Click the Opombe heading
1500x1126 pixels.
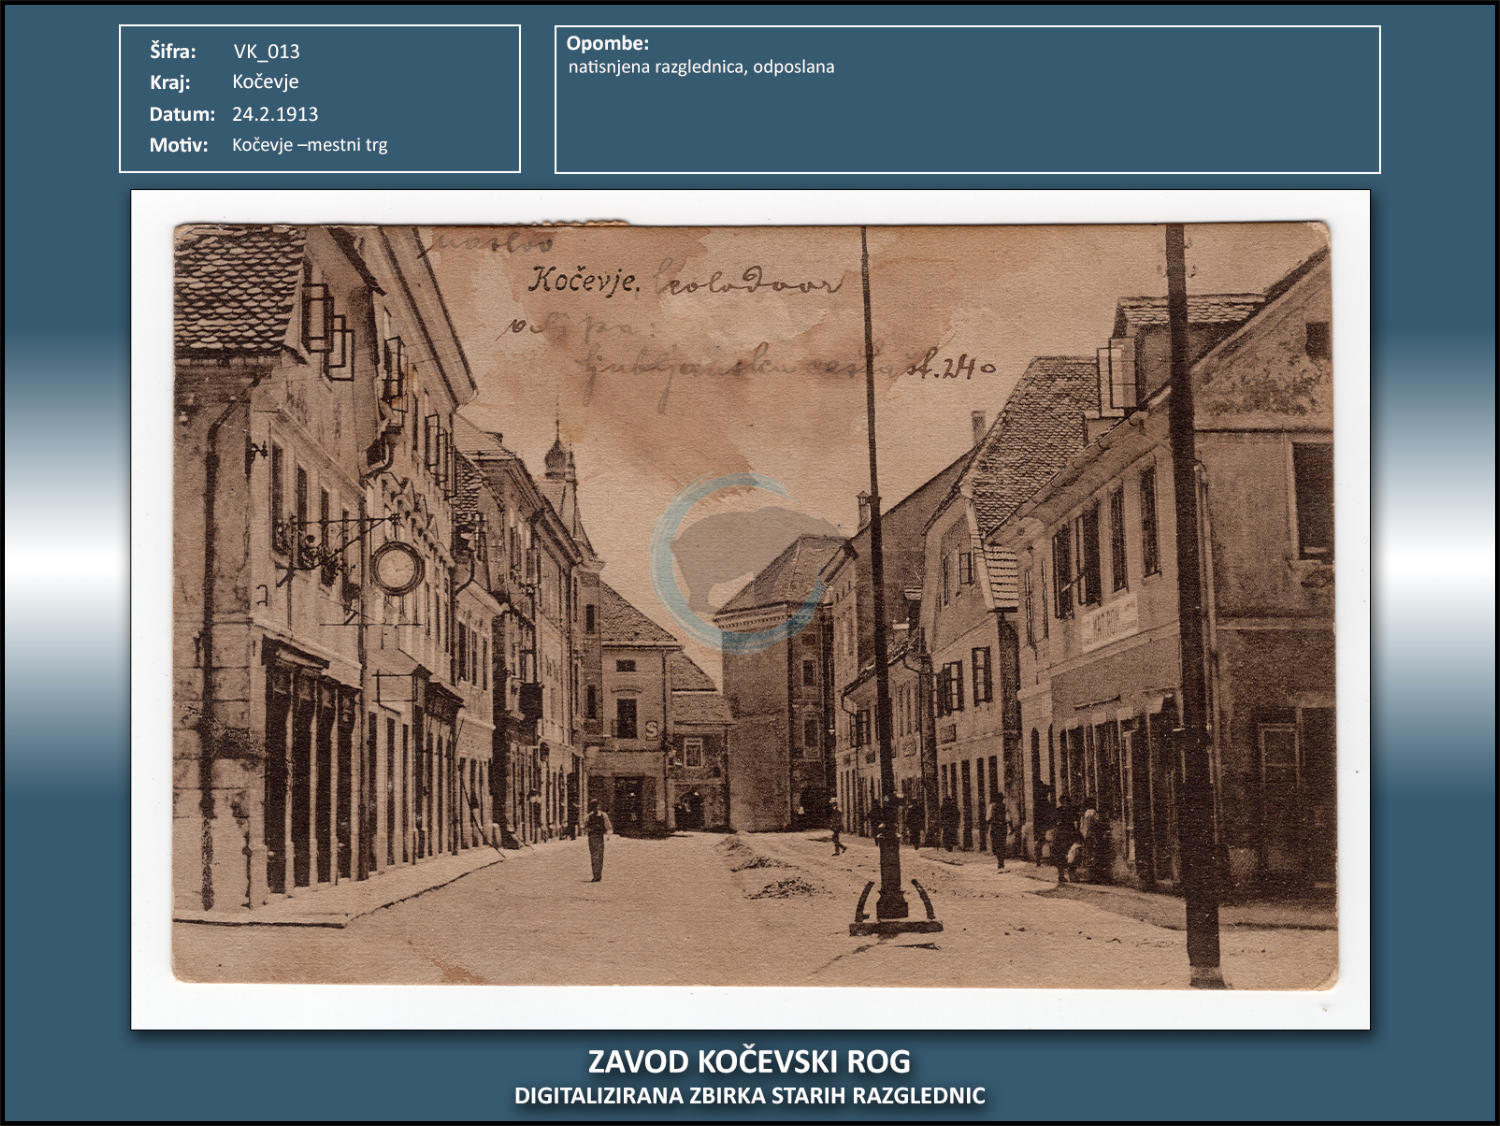[x=607, y=43]
